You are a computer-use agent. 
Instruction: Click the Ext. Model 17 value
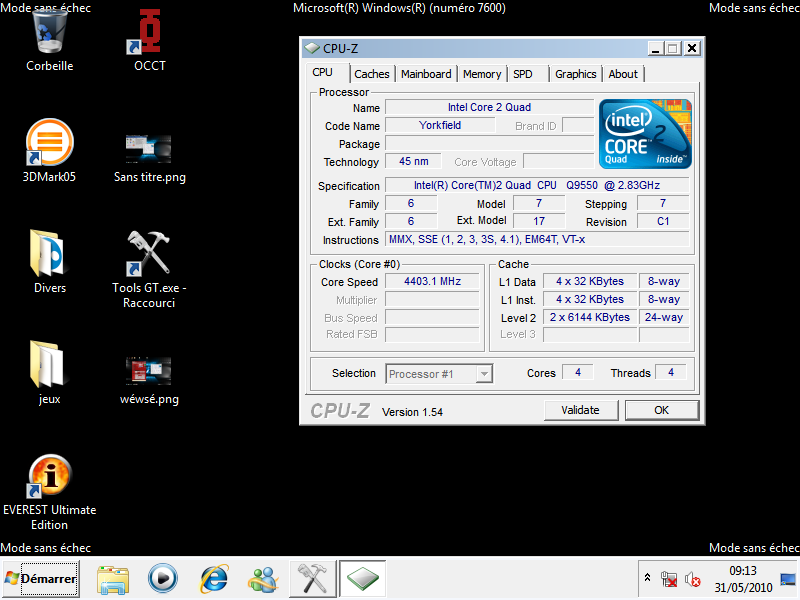click(x=539, y=221)
